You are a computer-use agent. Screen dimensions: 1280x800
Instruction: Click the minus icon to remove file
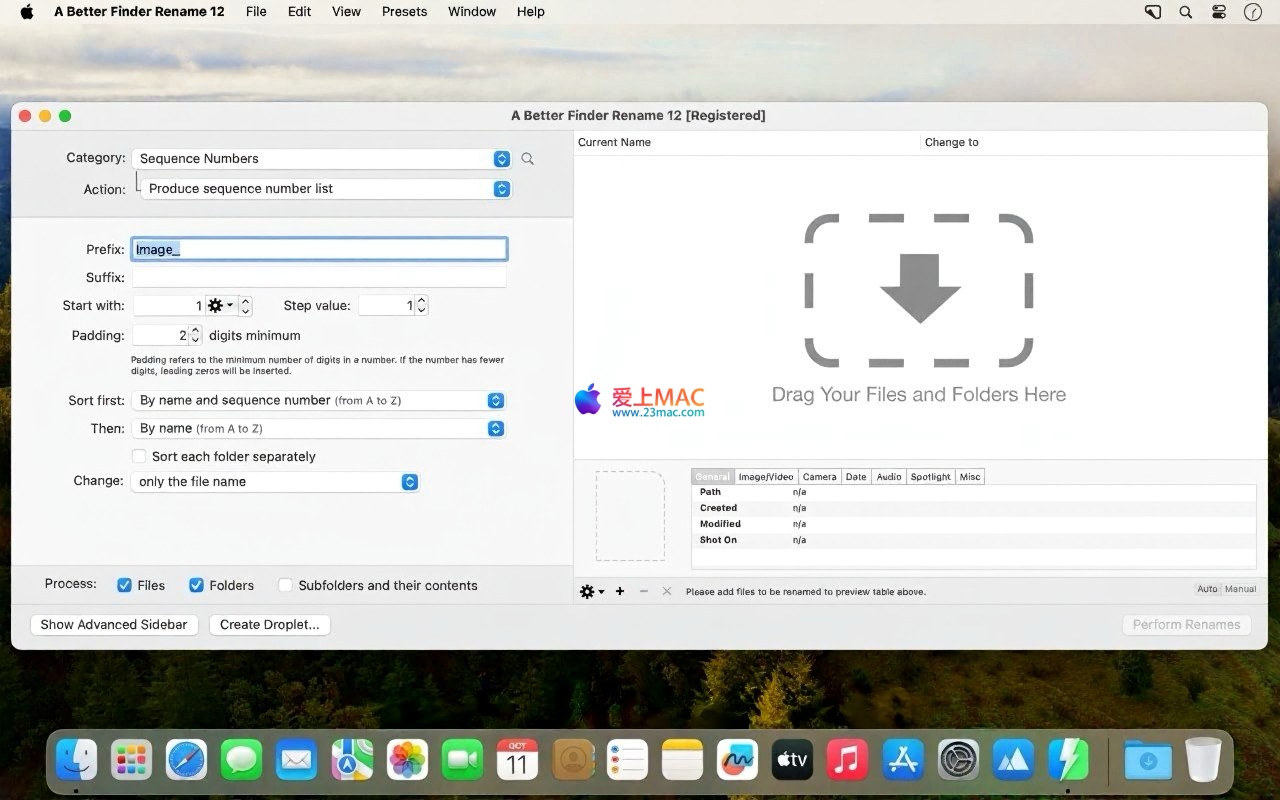[x=644, y=592]
